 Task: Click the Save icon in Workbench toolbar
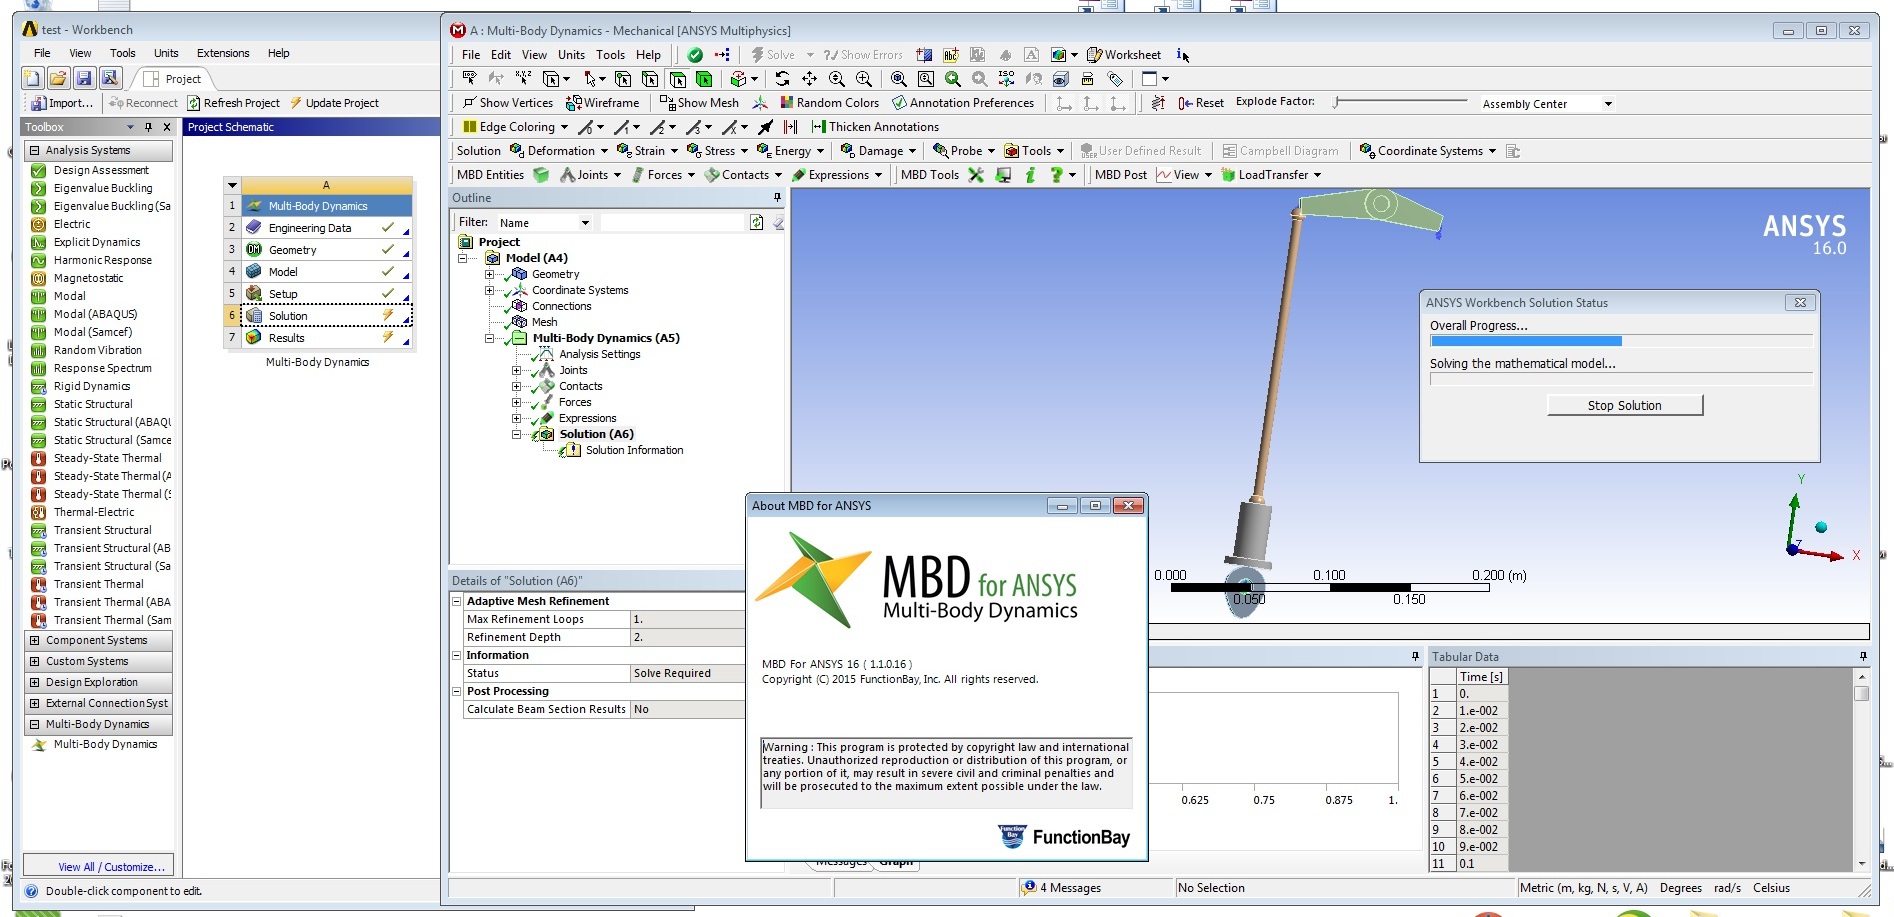tap(84, 78)
